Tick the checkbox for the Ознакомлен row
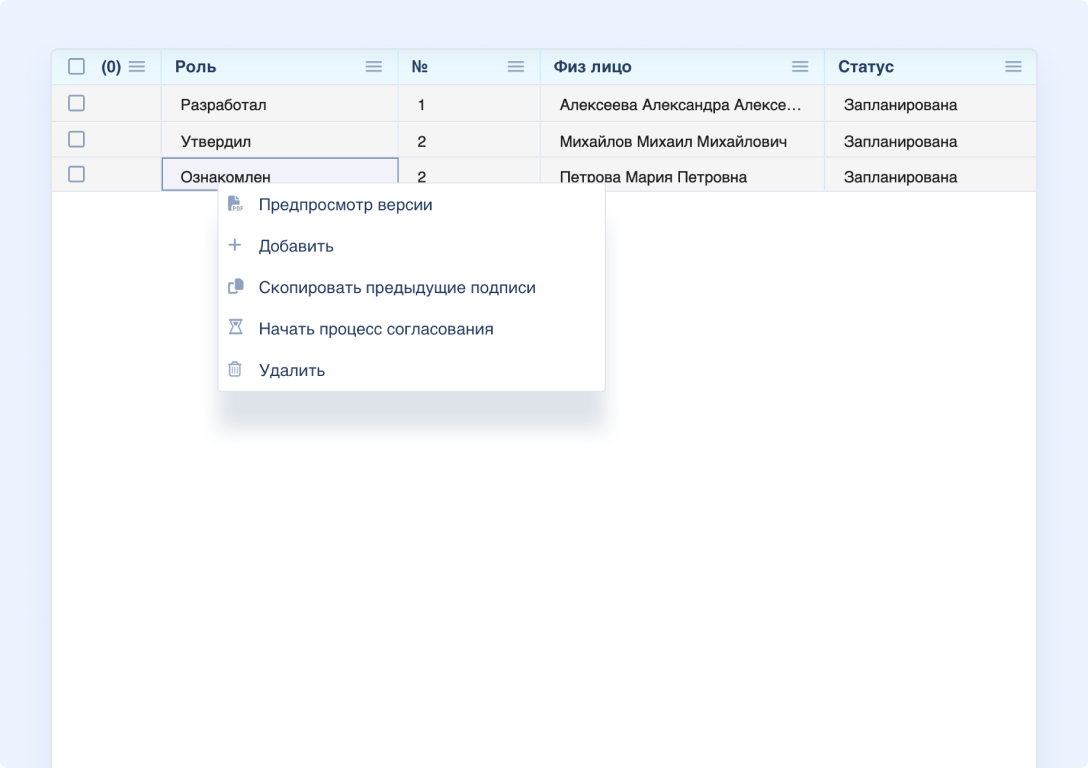The height and width of the screenshot is (768, 1088). 76,174
